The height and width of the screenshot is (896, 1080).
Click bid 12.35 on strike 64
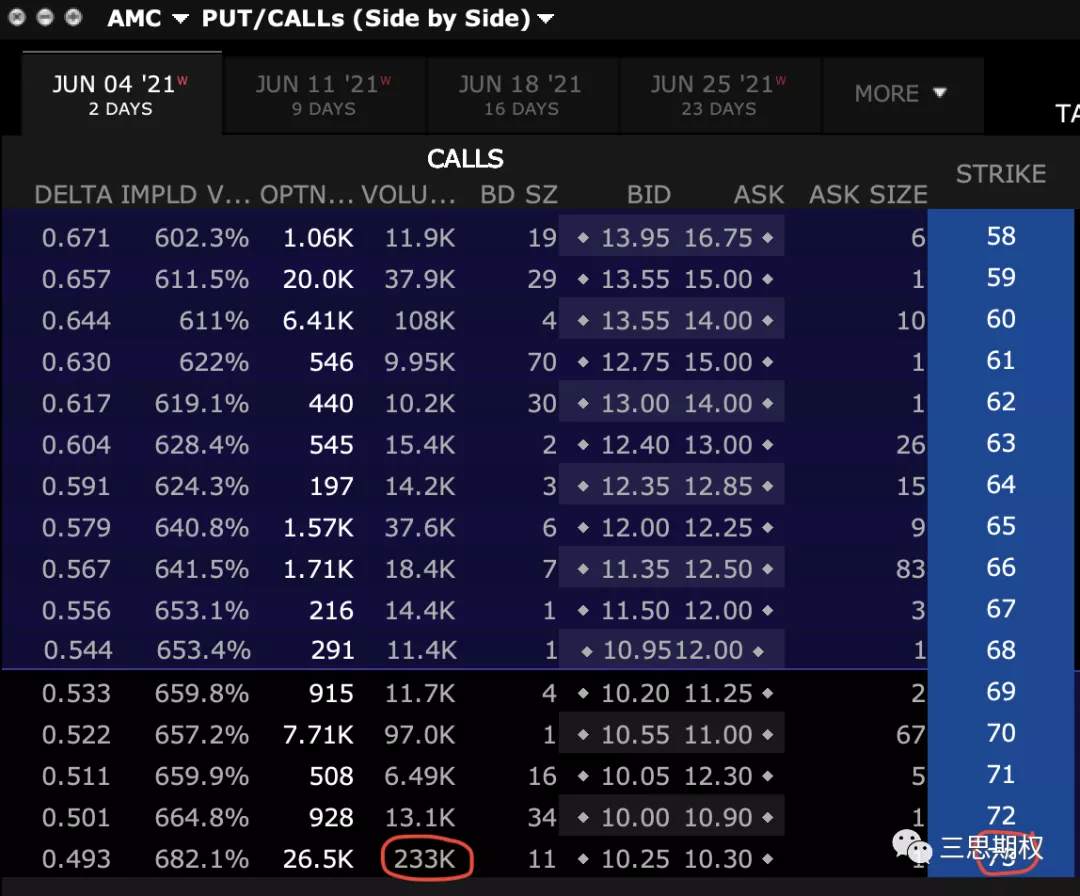pyautogui.click(x=635, y=486)
